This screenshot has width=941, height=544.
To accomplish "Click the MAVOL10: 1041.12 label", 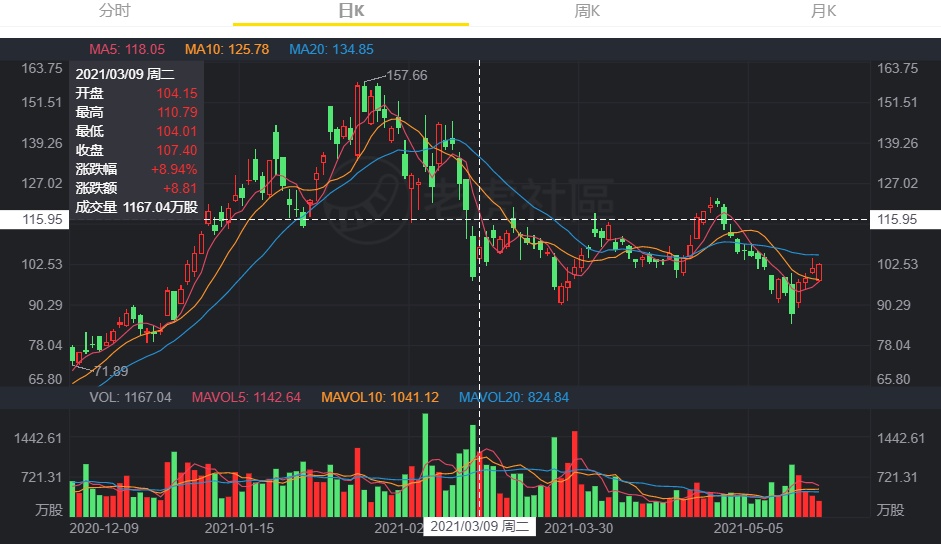I will pos(380,397).
